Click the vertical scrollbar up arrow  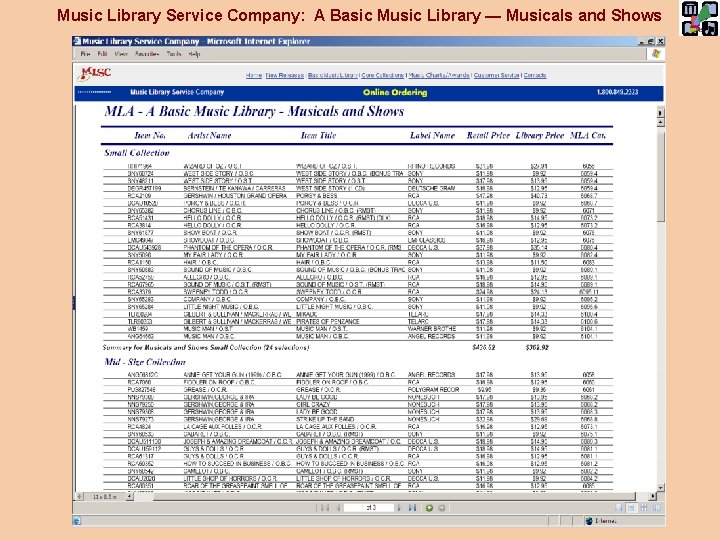click(x=661, y=123)
